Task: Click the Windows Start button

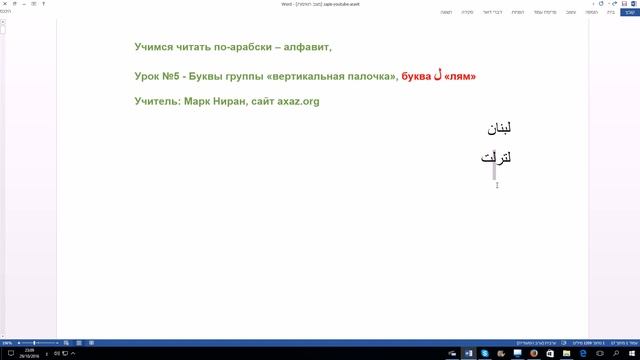Action: pos(632,353)
